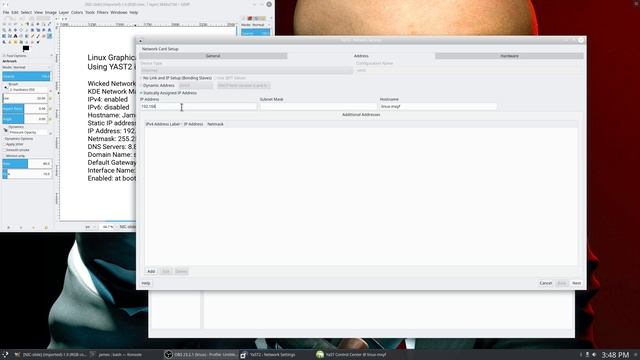Open the DHCP dropdown beside Dynamic Address

pyautogui.click(x=196, y=85)
